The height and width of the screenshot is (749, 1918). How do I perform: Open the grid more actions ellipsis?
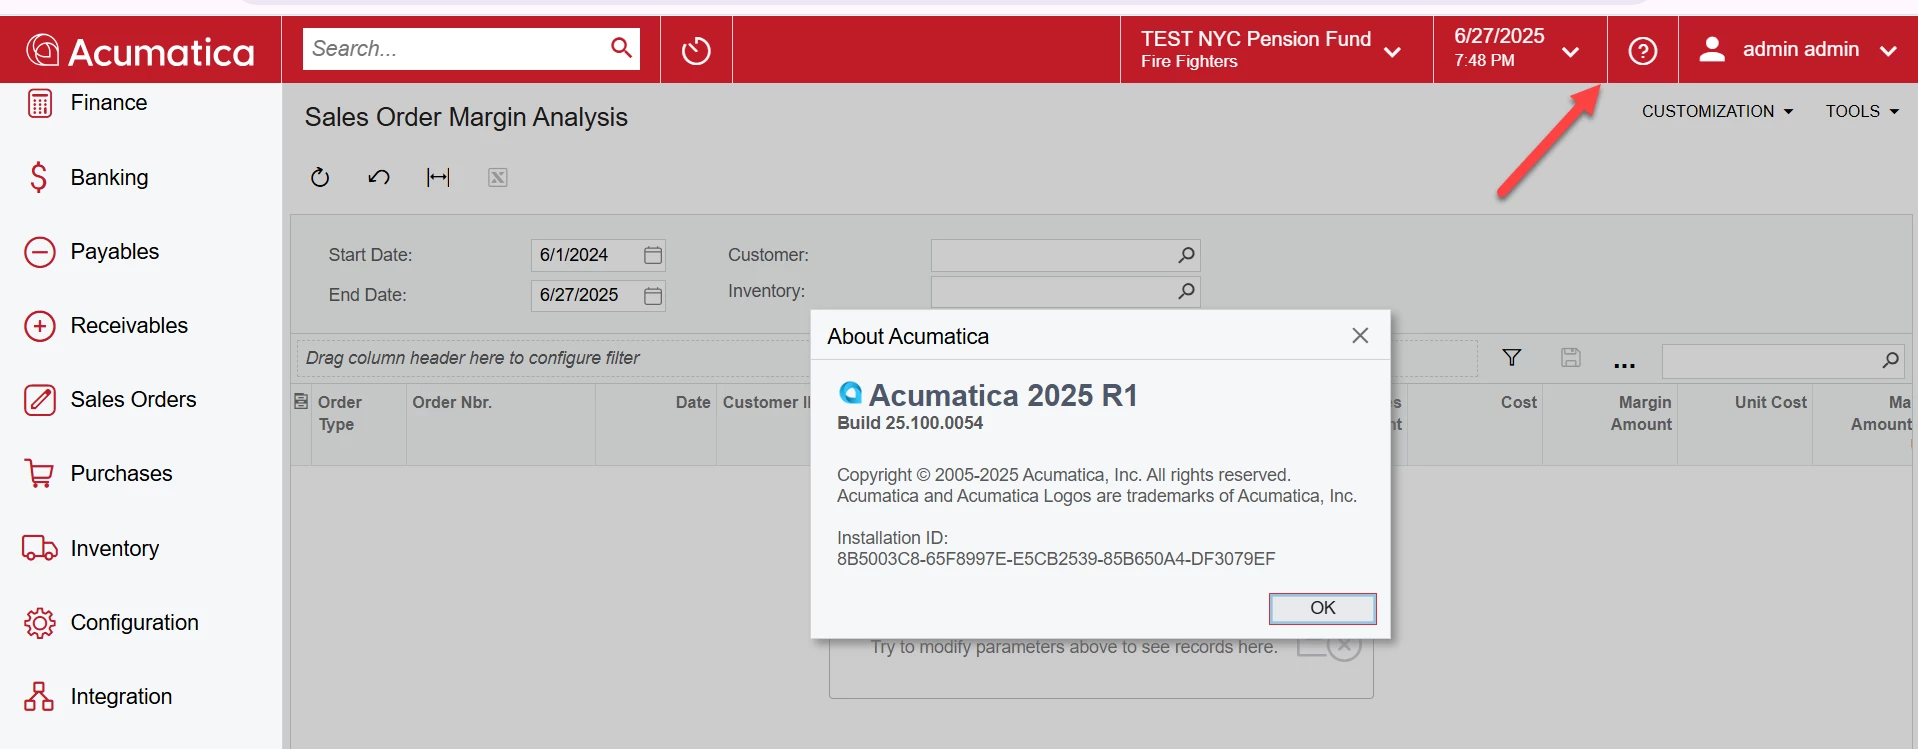(x=1625, y=365)
